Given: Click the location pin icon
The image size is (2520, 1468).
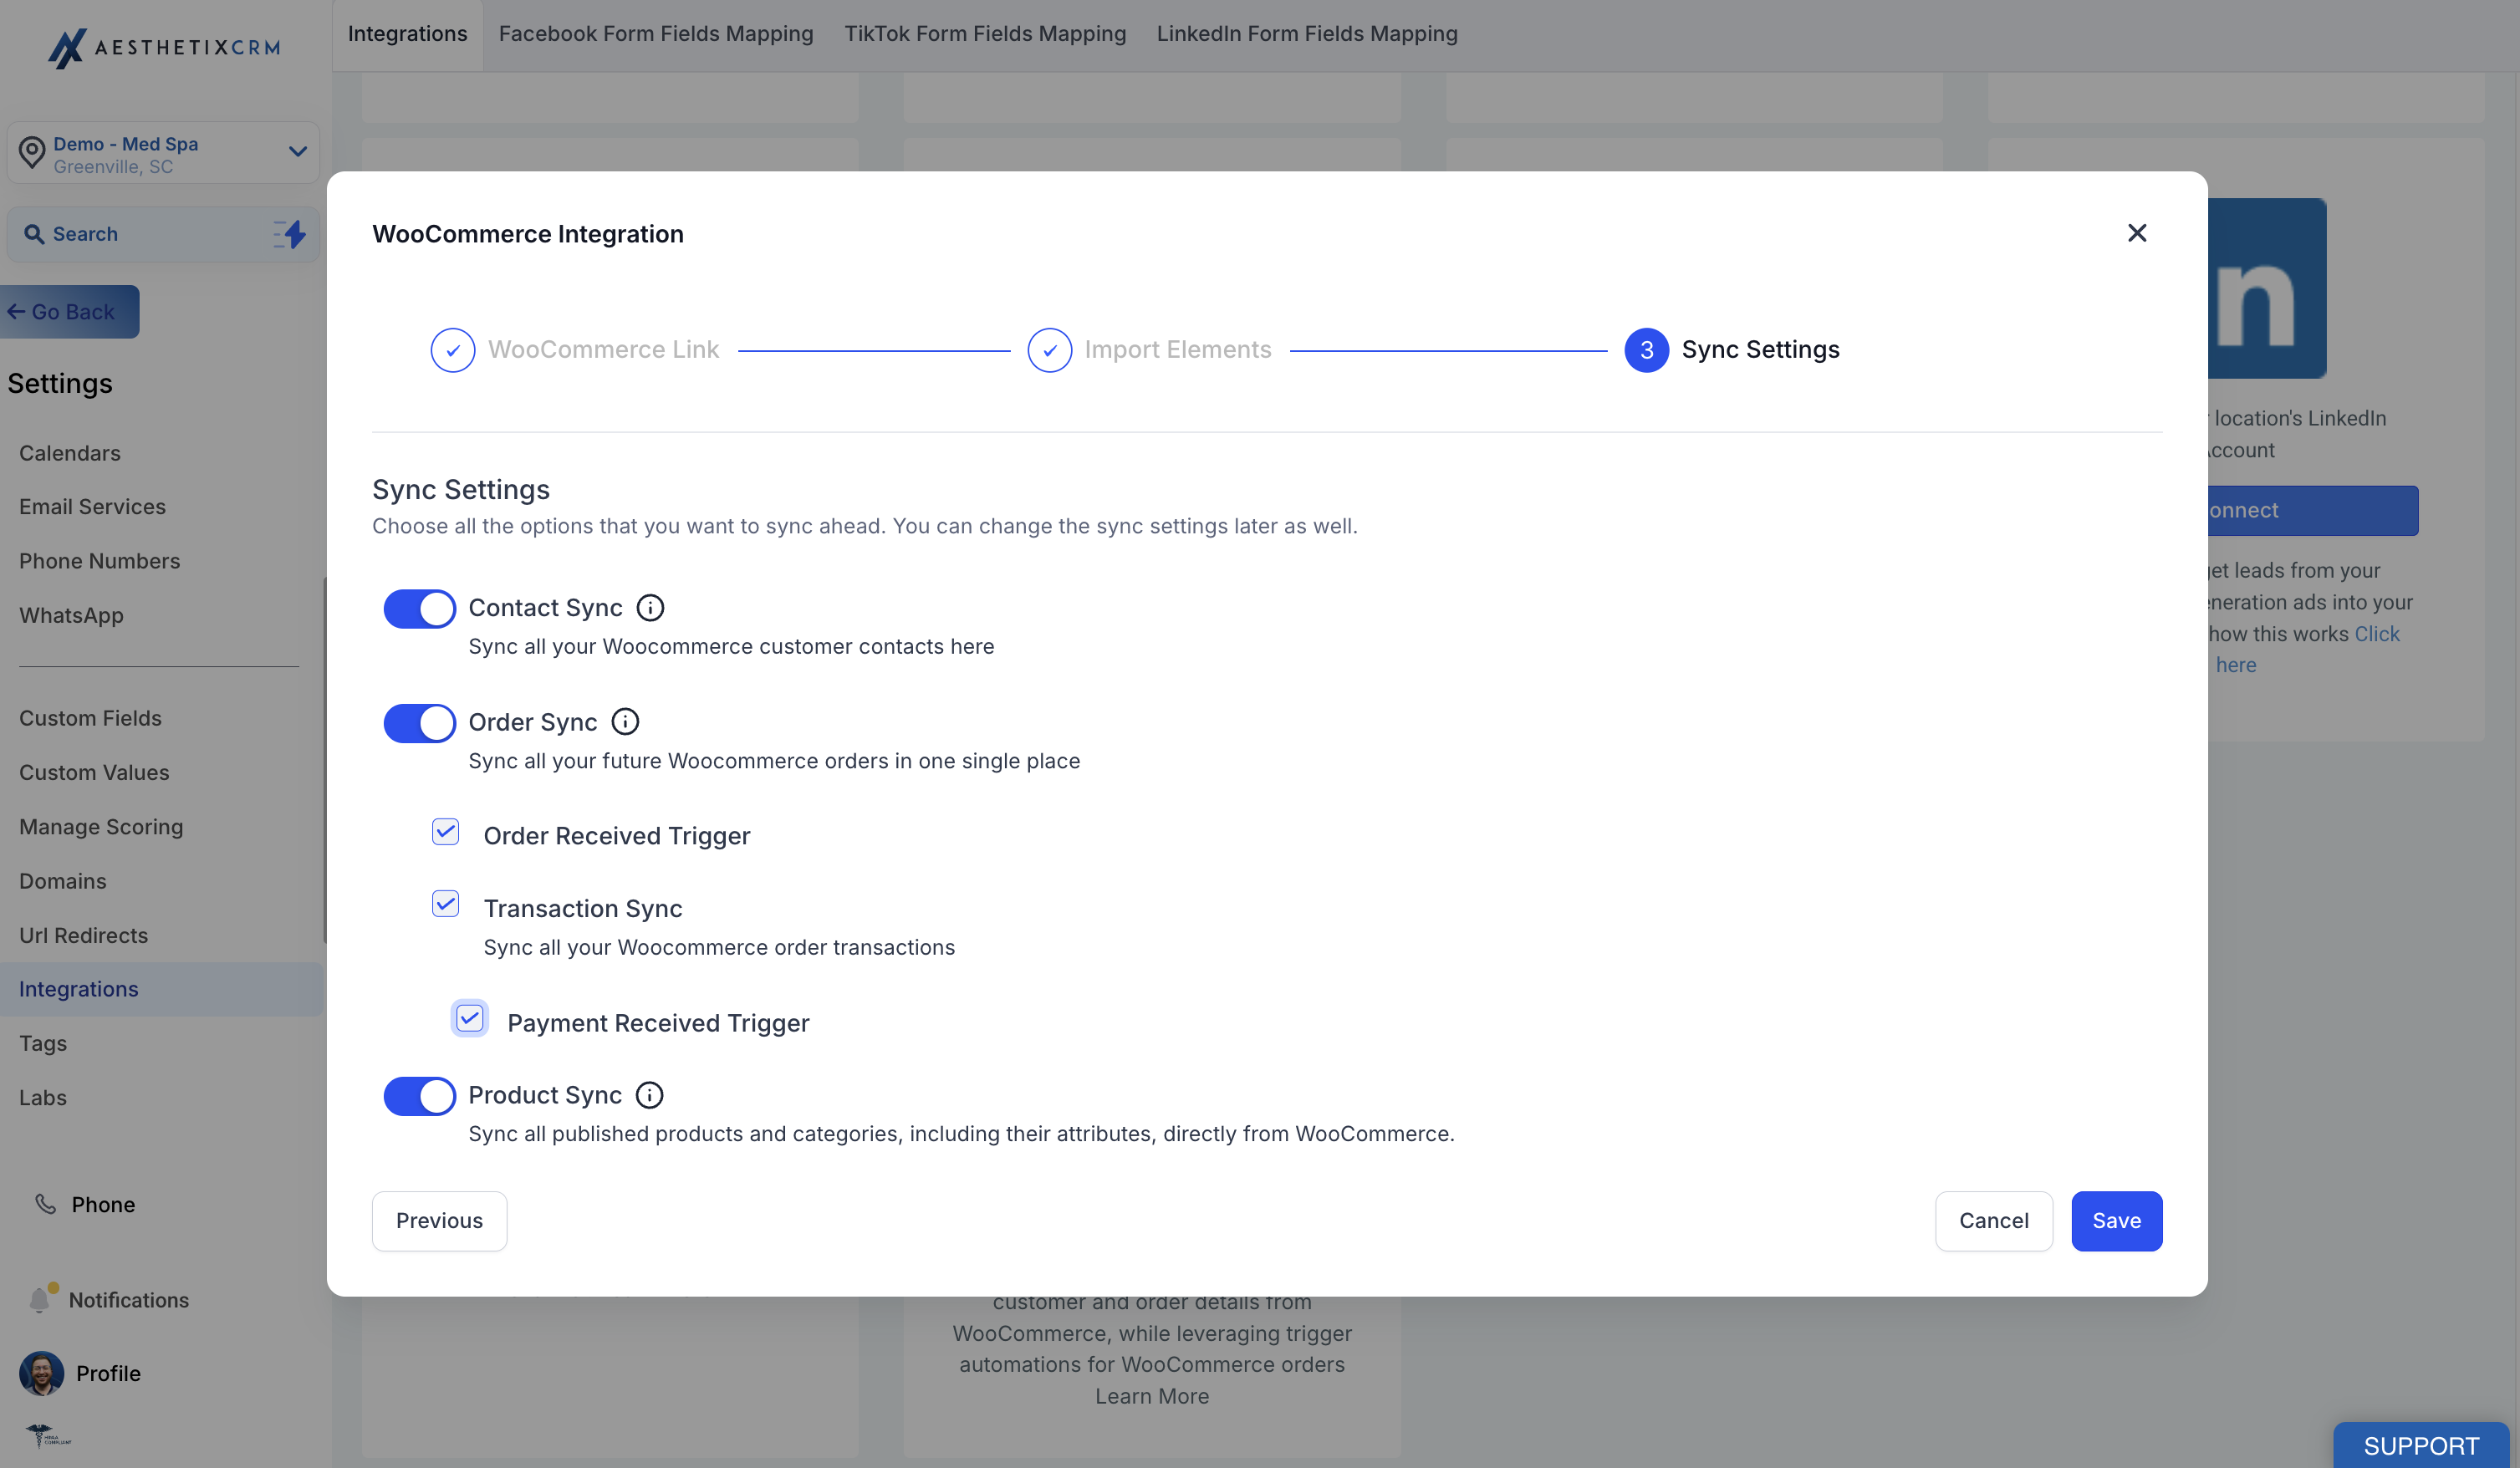Looking at the screenshot, I should click(x=32, y=153).
